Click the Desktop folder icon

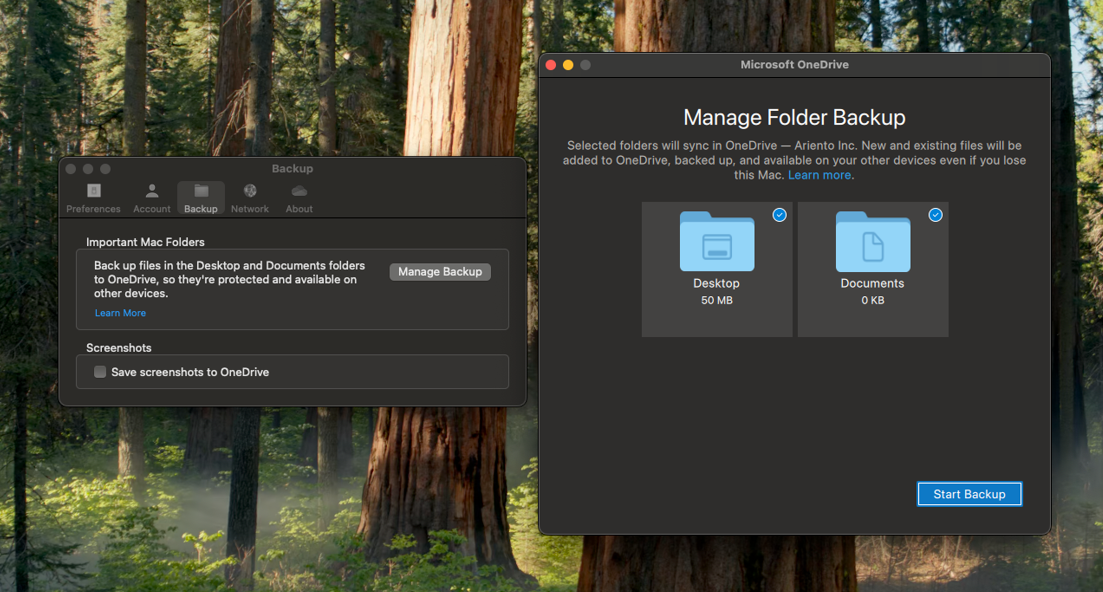[x=716, y=240]
